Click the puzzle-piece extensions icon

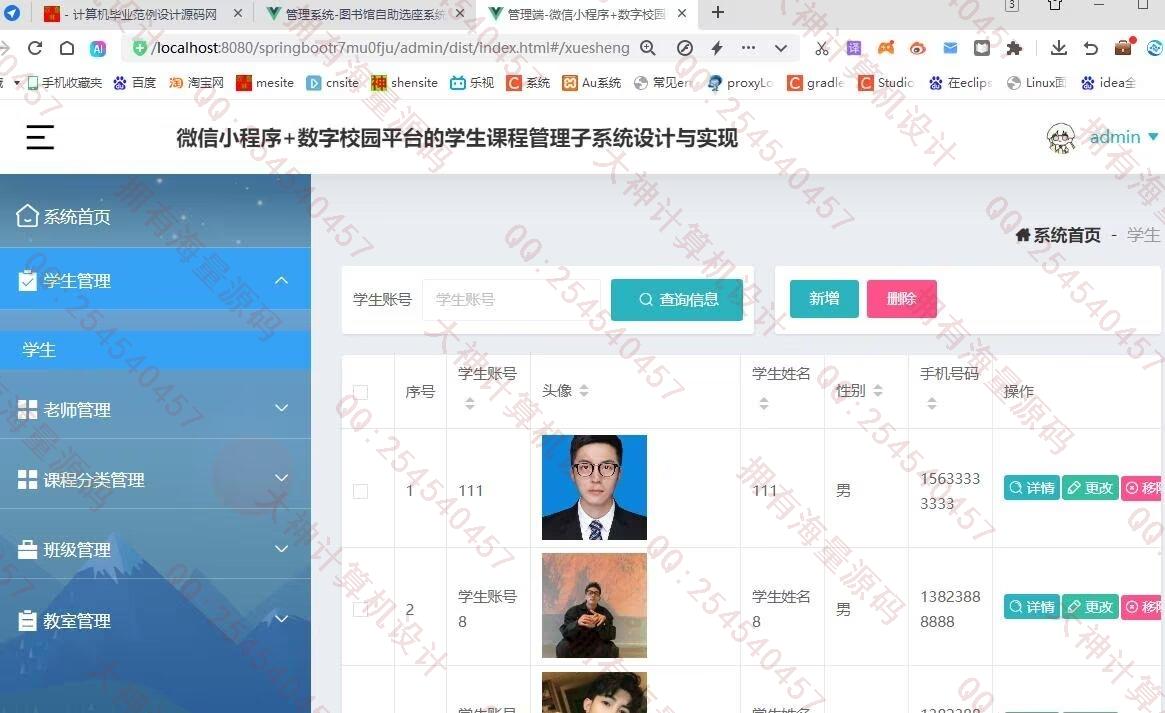click(x=1014, y=48)
